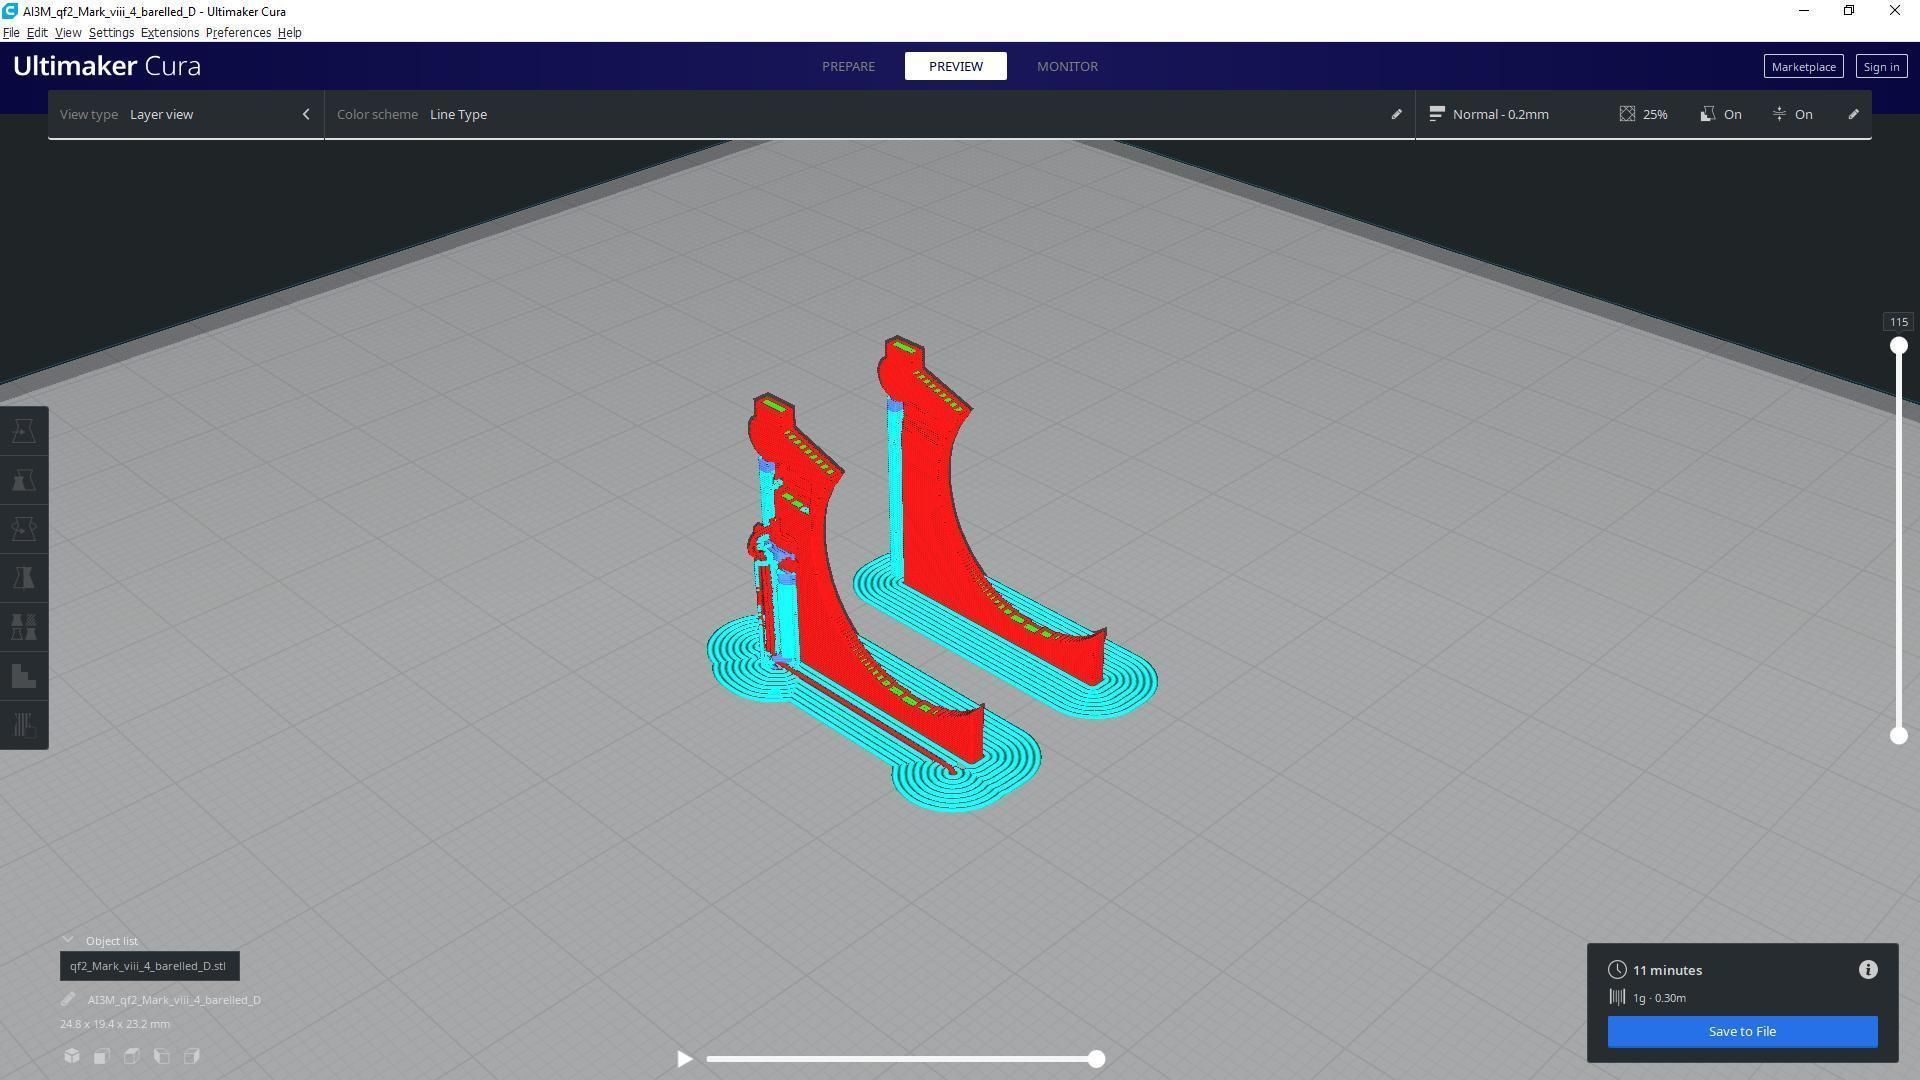Open the Normal 0.2mm print settings panel
The image size is (1920, 1080).
click(1500, 114)
